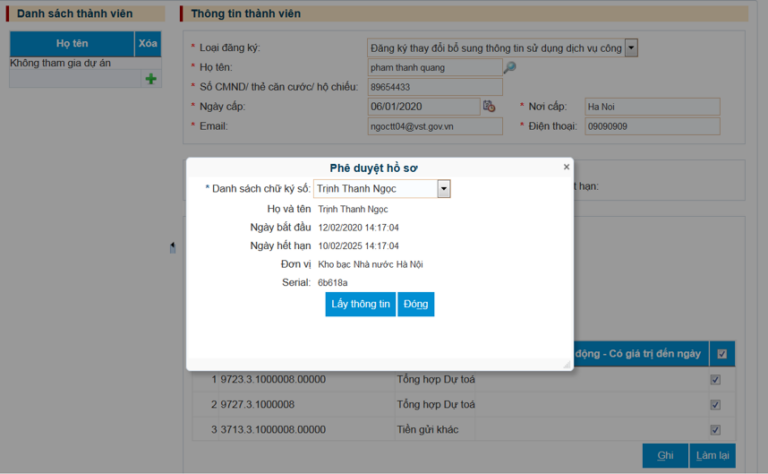Screen dimensions: 768x474
Task: Close the Phê duyệt hồ sơ dialog
Action: [566, 167]
